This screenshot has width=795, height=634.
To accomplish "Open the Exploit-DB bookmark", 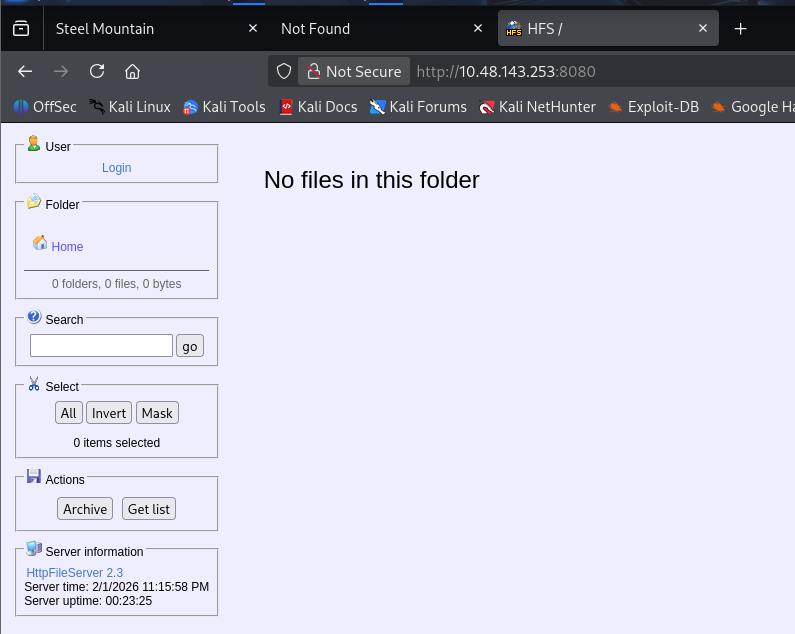I will click(653, 107).
